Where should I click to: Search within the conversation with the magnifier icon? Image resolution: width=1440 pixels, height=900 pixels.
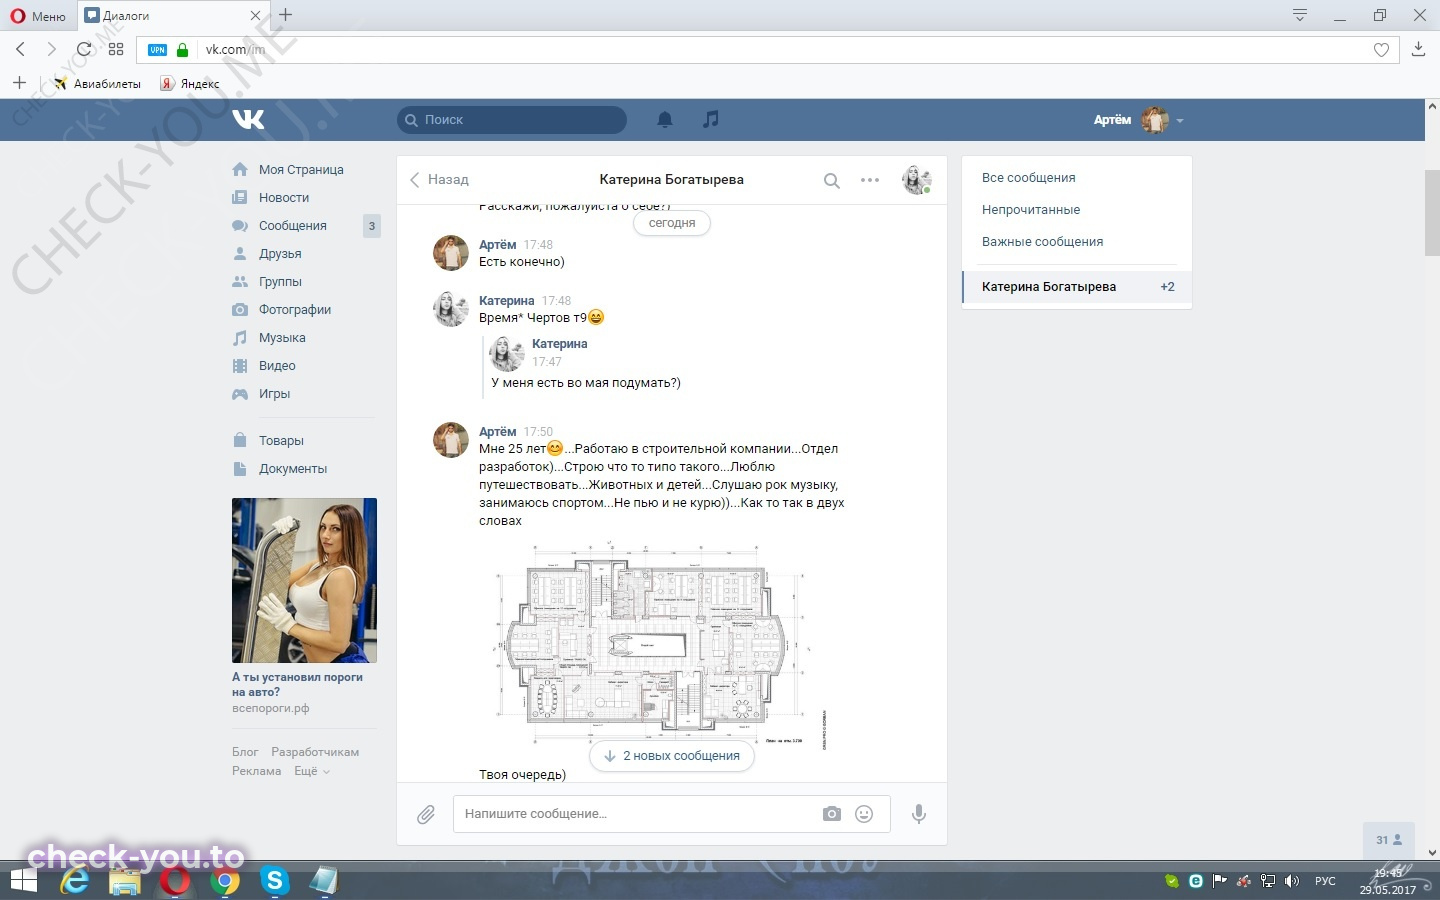click(831, 181)
